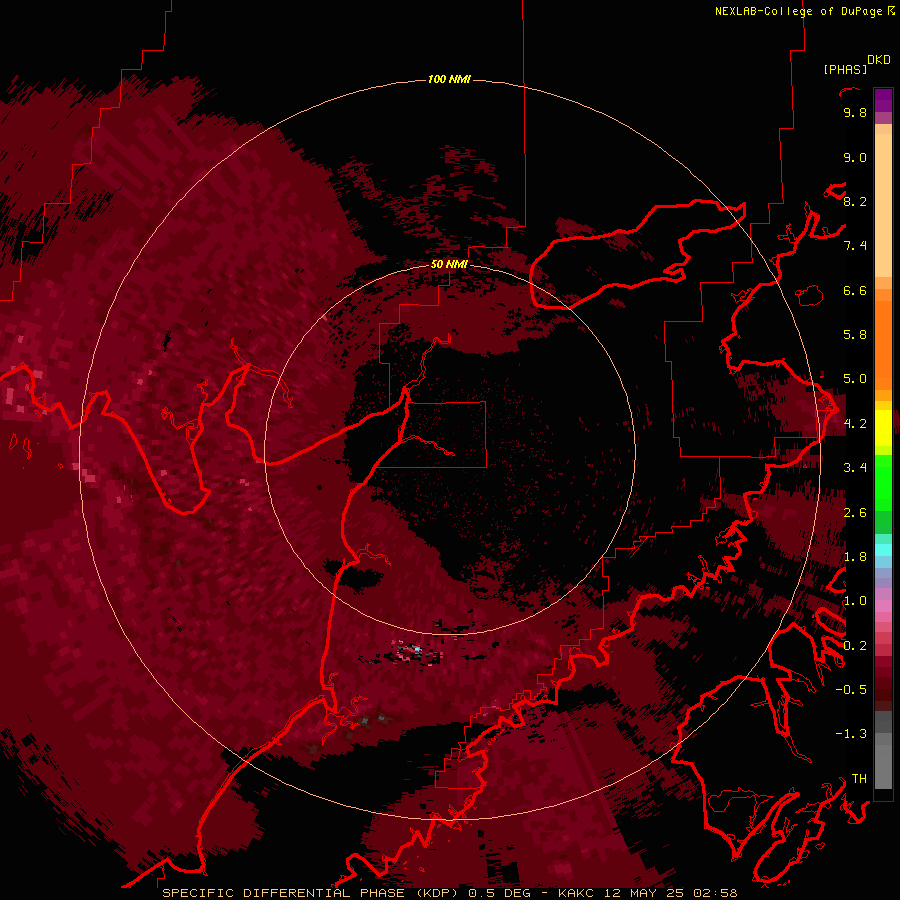Click the purple top segment of color scale

click(x=883, y=100)
